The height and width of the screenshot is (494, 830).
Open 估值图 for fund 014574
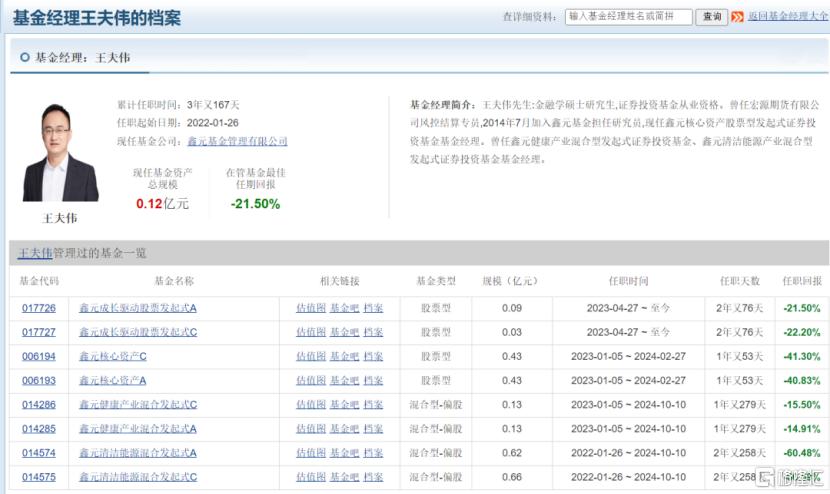(311, 453)
